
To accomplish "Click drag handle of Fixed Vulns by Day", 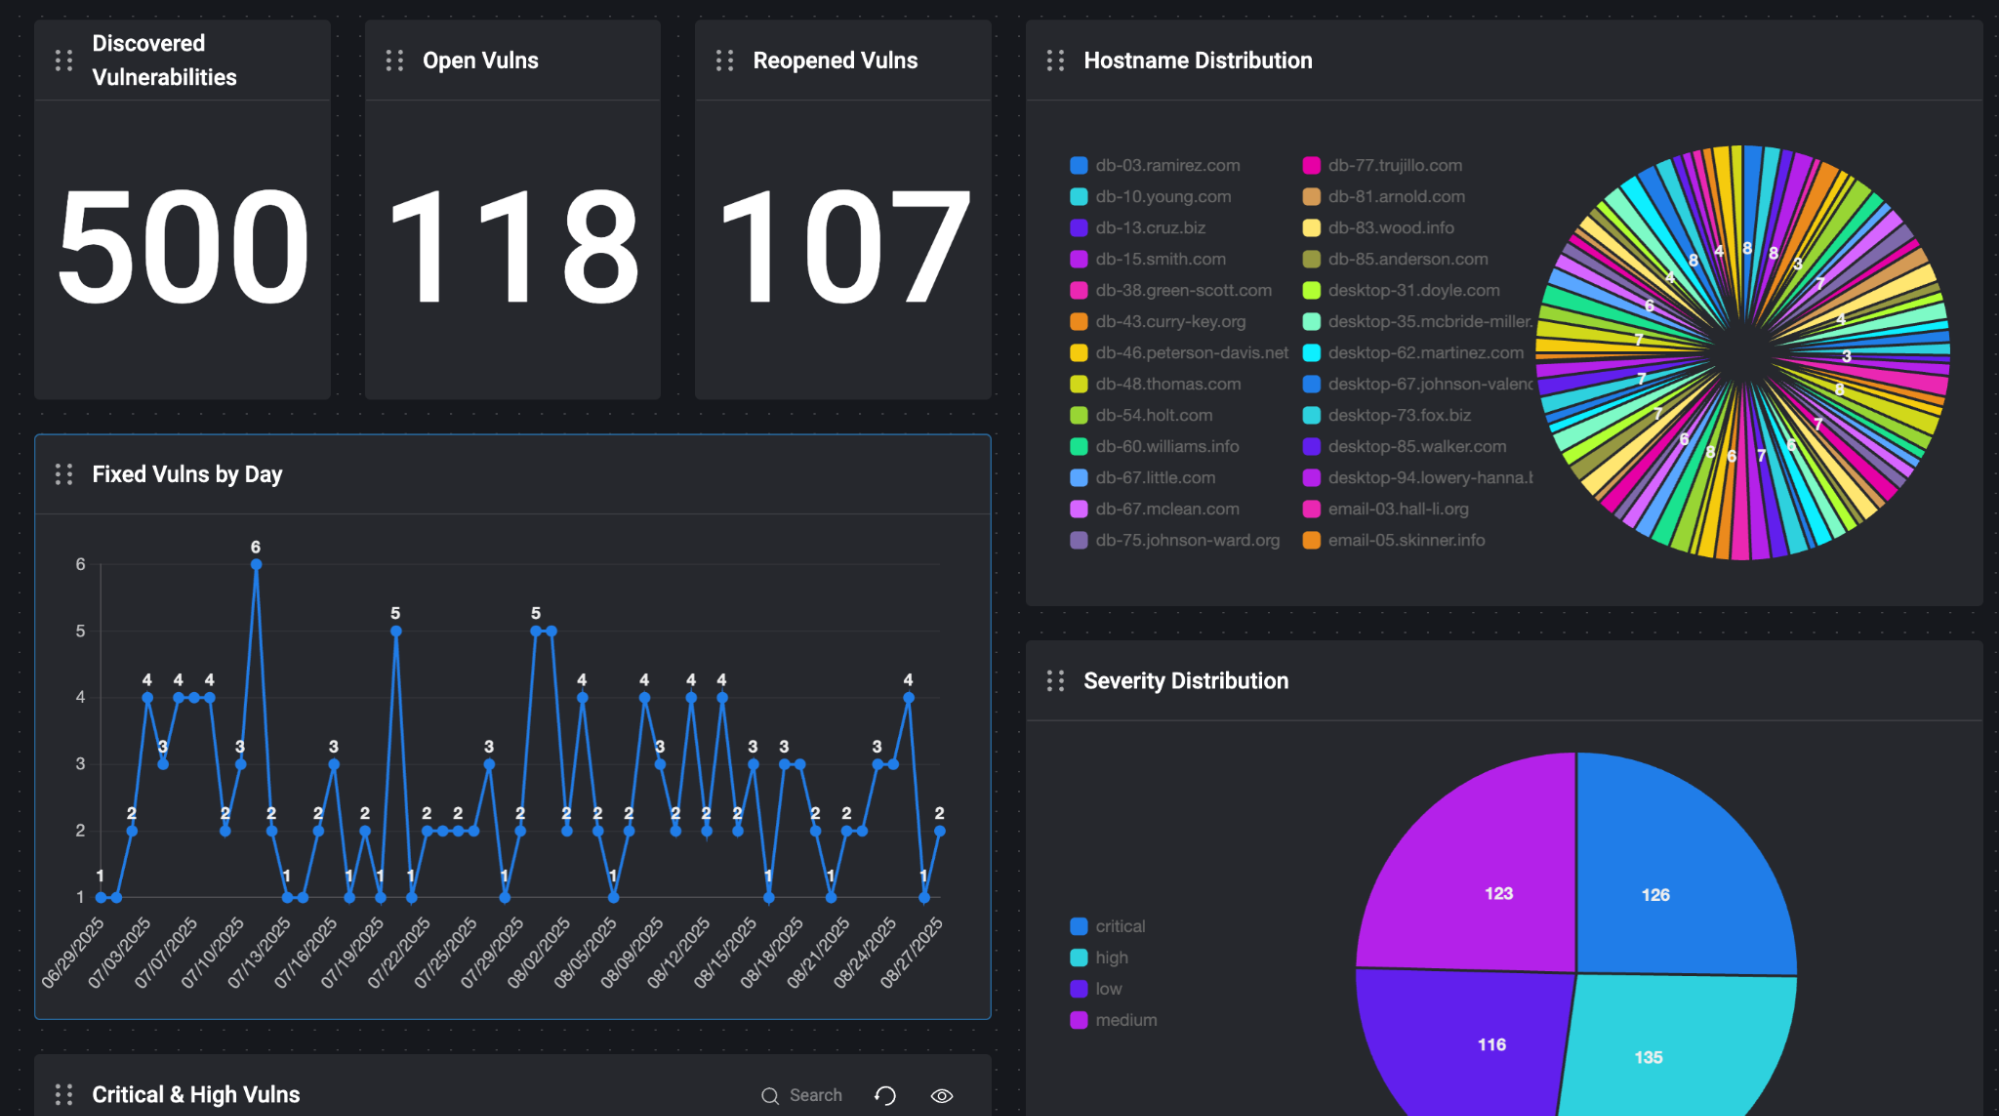I will (x=64, y=474).
